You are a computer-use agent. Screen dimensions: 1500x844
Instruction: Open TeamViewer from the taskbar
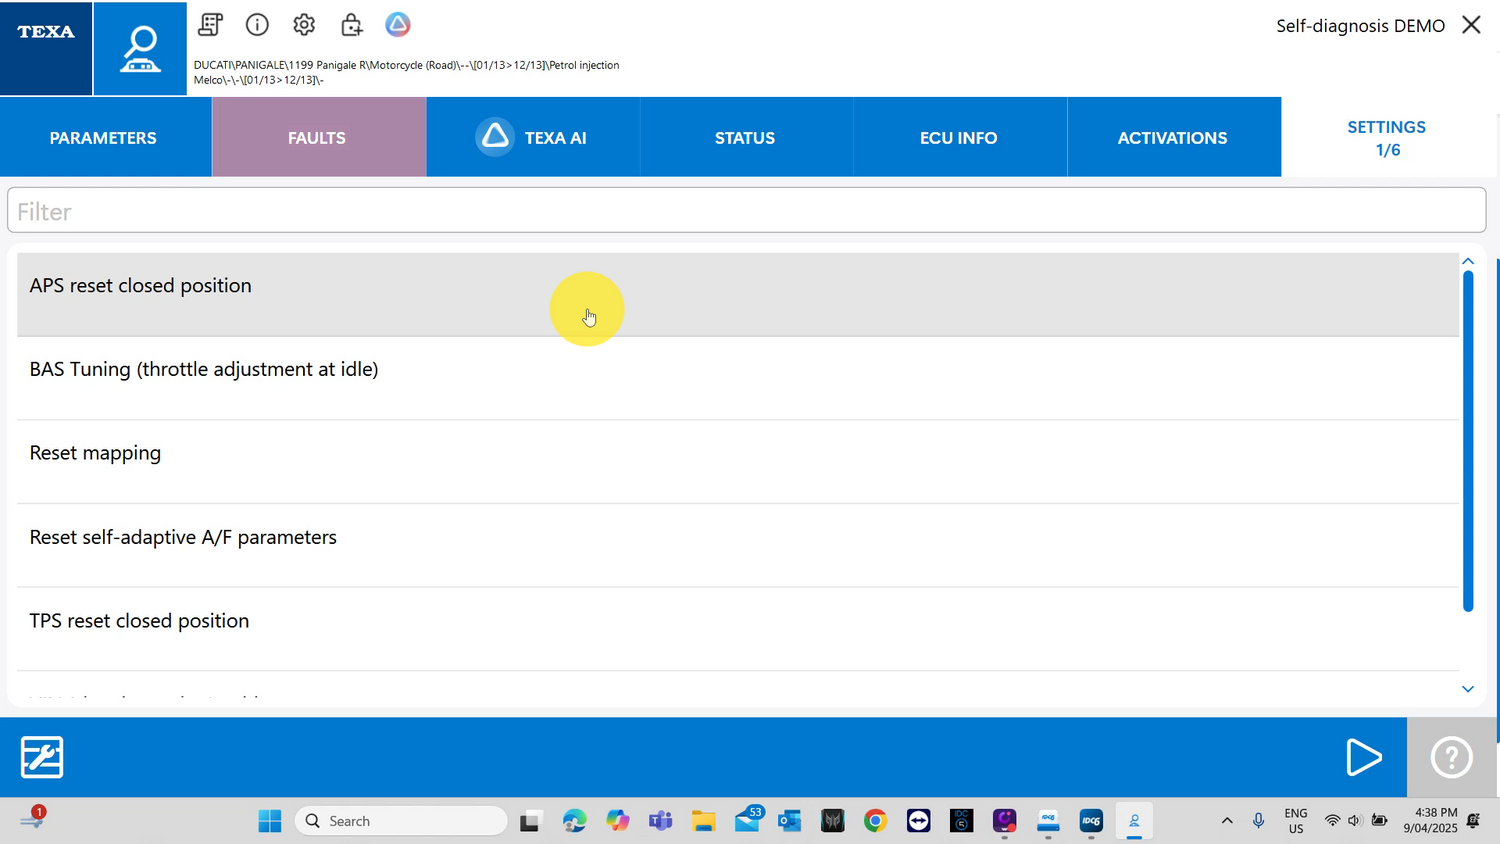pyautogui.click(x=918, y=821)
